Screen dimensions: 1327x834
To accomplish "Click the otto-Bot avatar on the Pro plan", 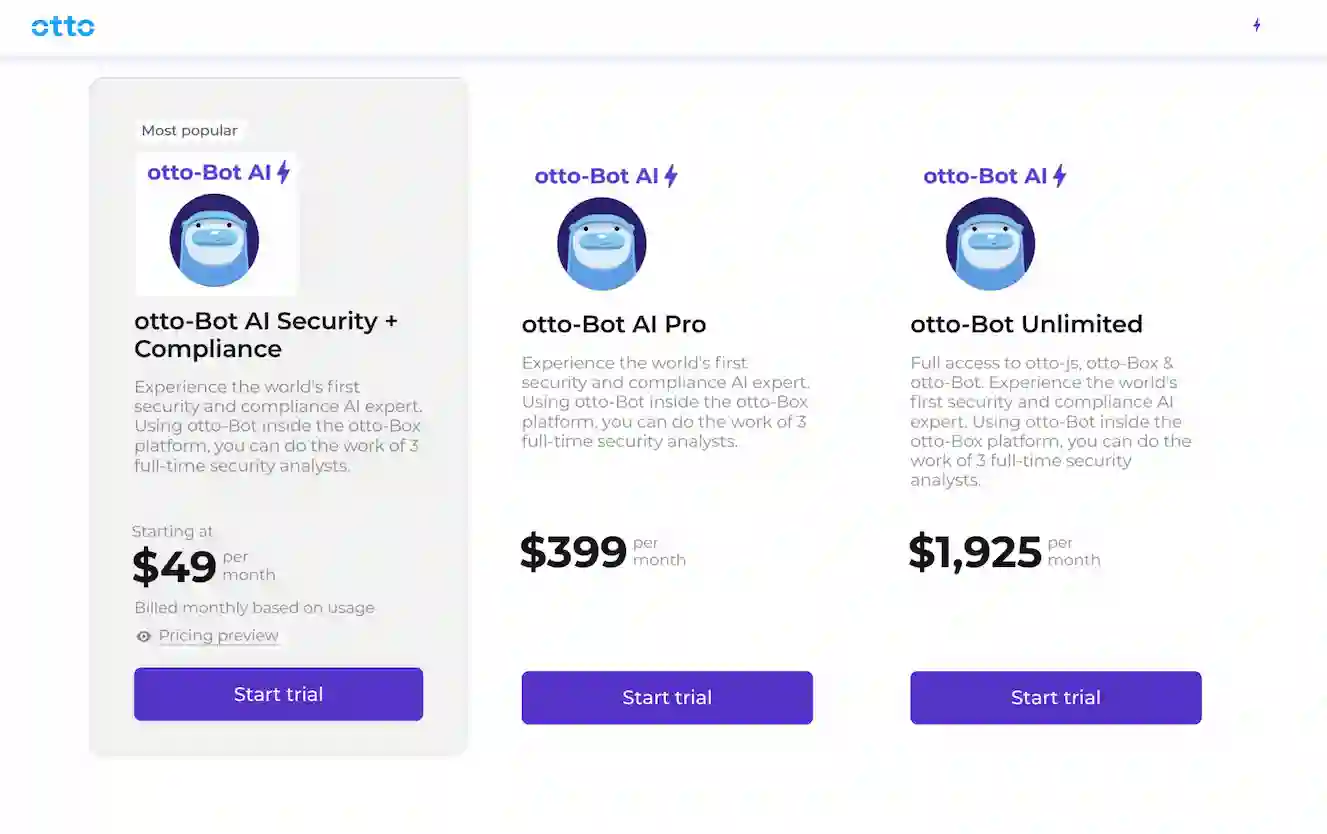I will (601, 243).
